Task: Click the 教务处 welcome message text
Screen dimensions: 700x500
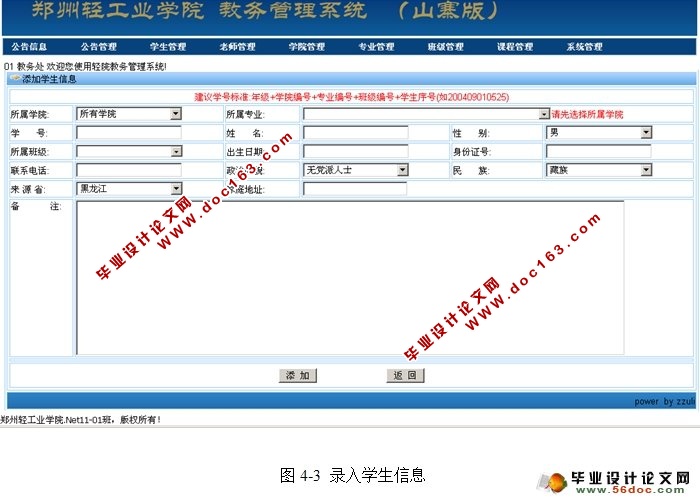Action: 85,67
